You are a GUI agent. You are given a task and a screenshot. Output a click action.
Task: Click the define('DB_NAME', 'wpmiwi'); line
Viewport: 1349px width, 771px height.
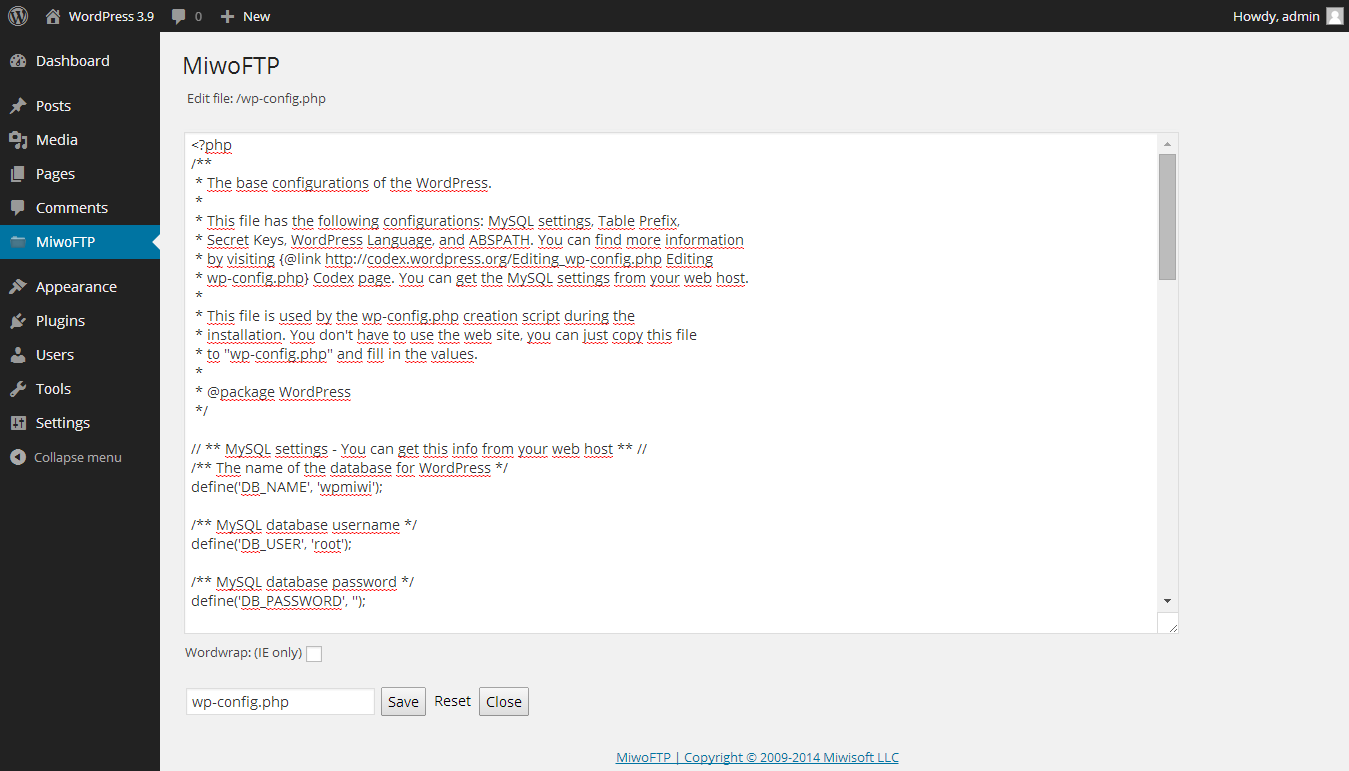click(x=287, y=487)
